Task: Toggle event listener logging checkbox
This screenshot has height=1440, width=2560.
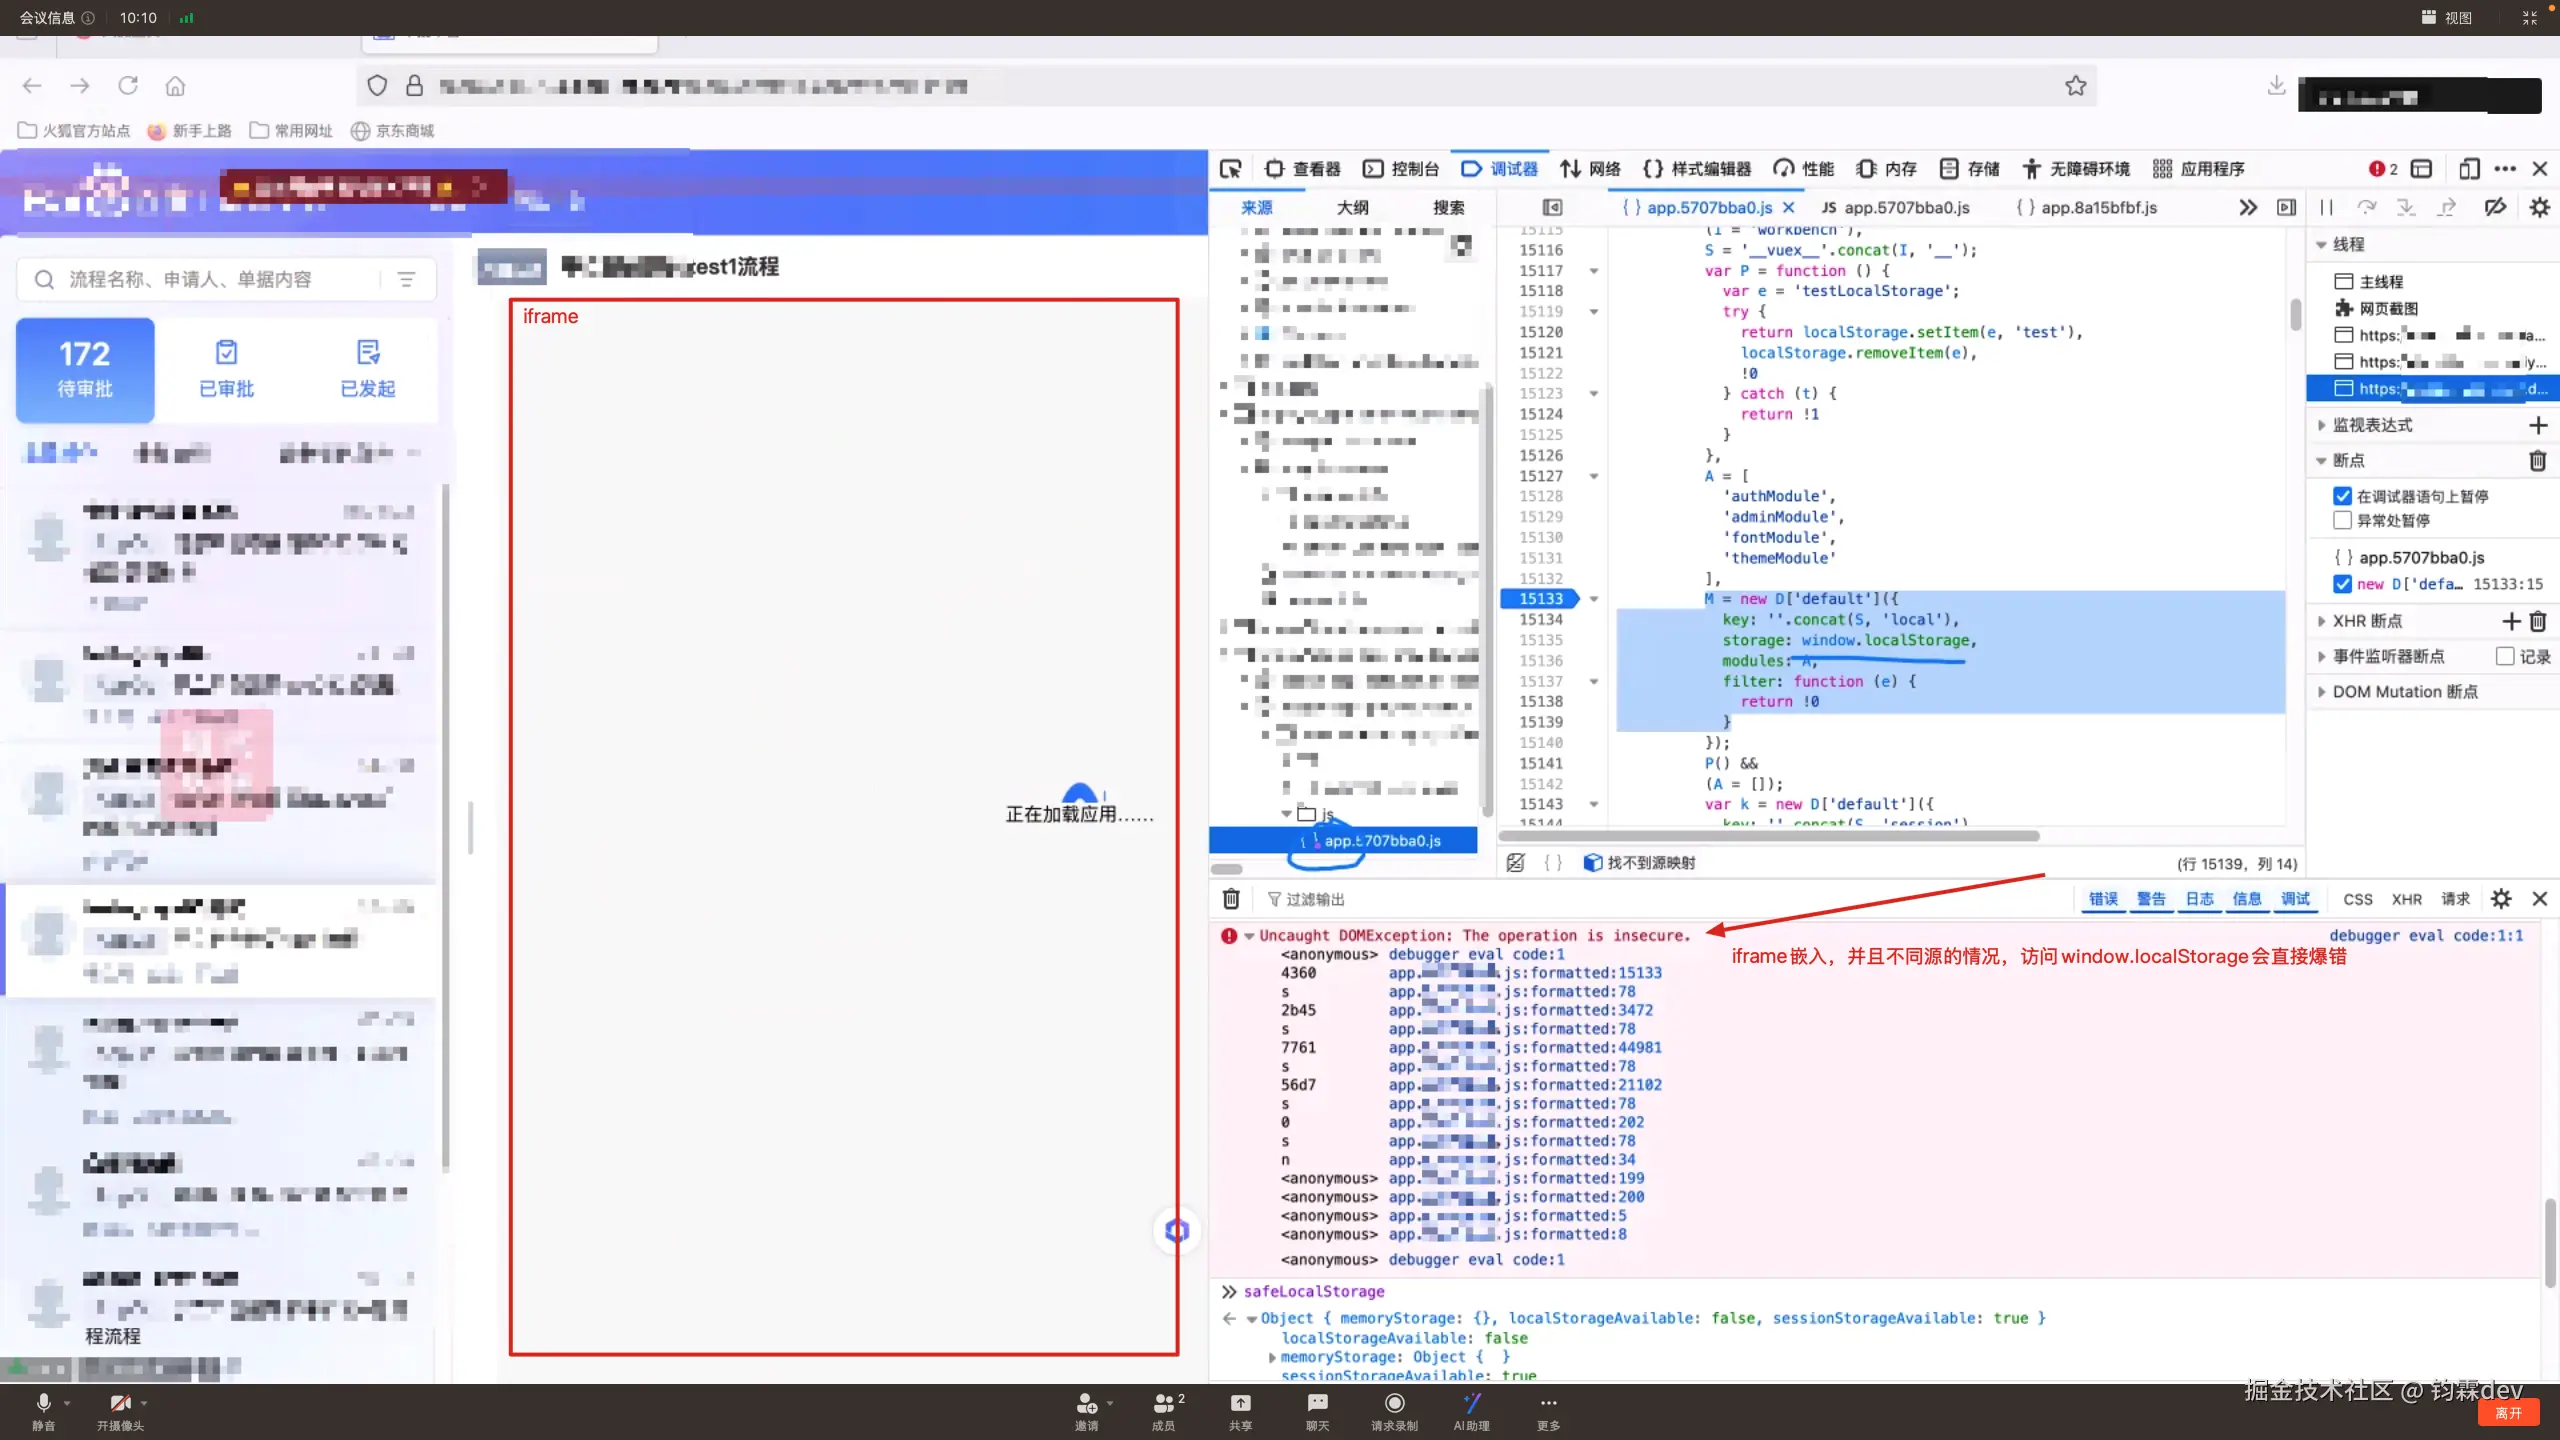Action: click(x=2505, y=656)
